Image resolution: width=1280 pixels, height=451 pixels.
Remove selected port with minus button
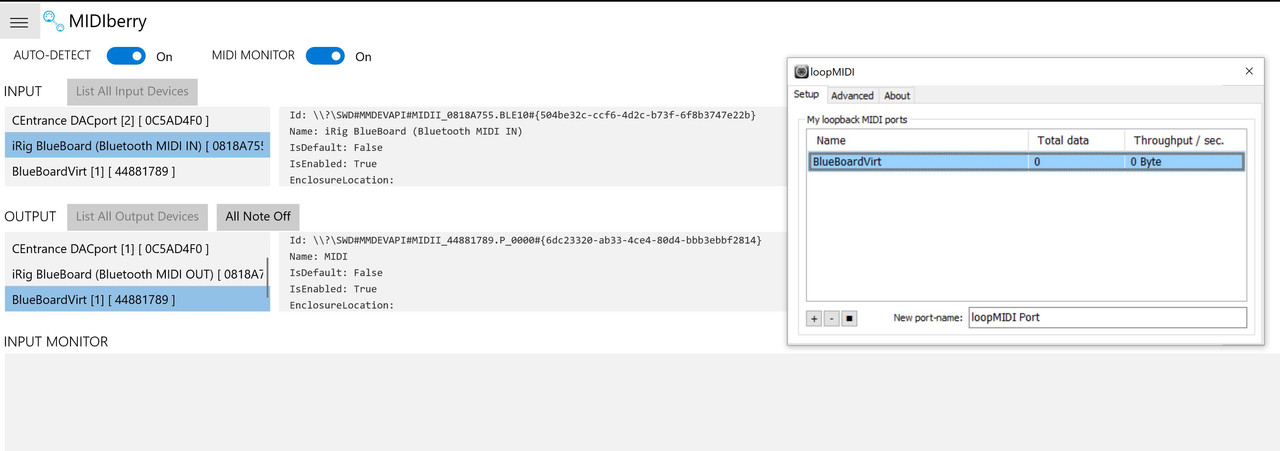pyautogui.click(x=832, y=318)
